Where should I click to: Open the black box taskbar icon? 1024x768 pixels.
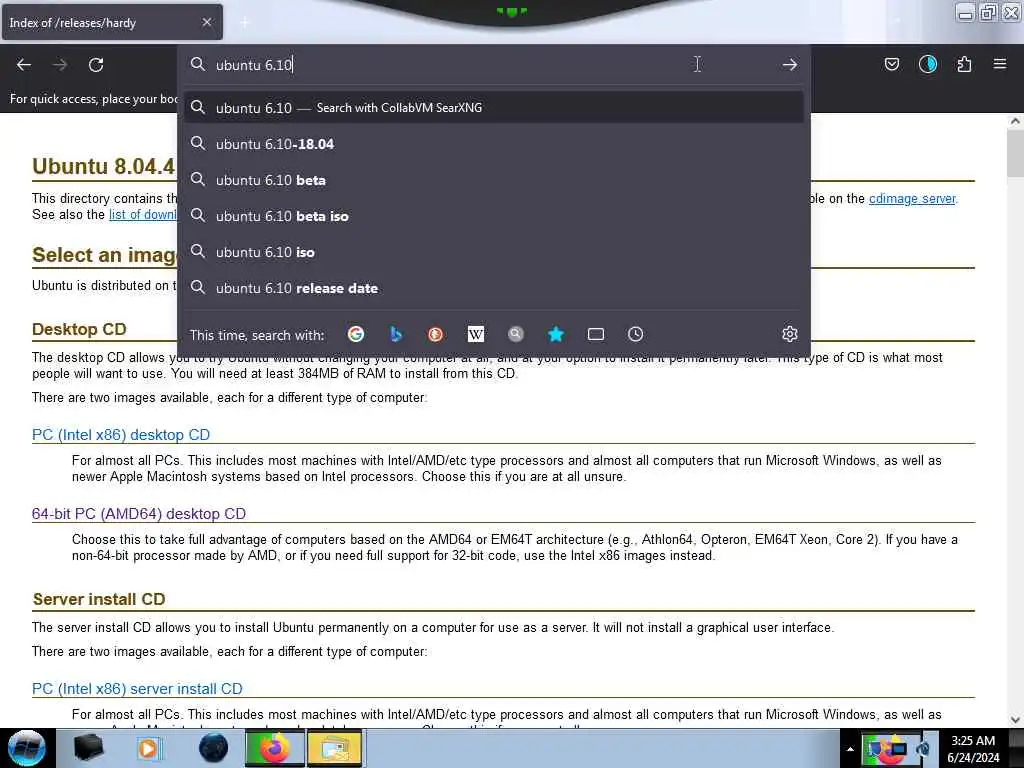coord(88,748)
